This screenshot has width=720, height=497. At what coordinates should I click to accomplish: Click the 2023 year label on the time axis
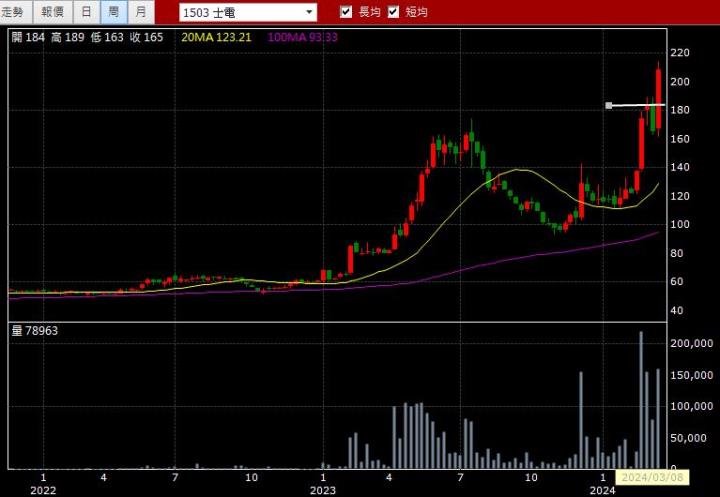click(x=322, y=490)
